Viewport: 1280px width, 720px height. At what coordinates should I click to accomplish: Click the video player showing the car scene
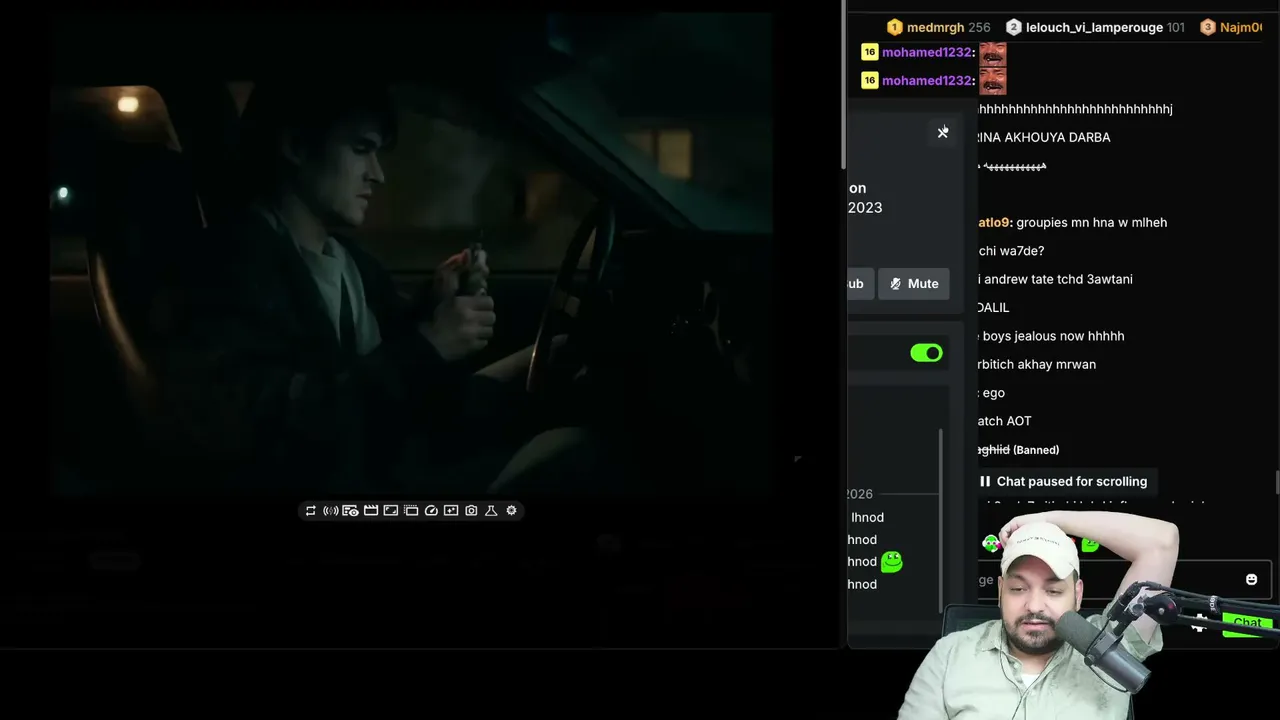(411, 255)
